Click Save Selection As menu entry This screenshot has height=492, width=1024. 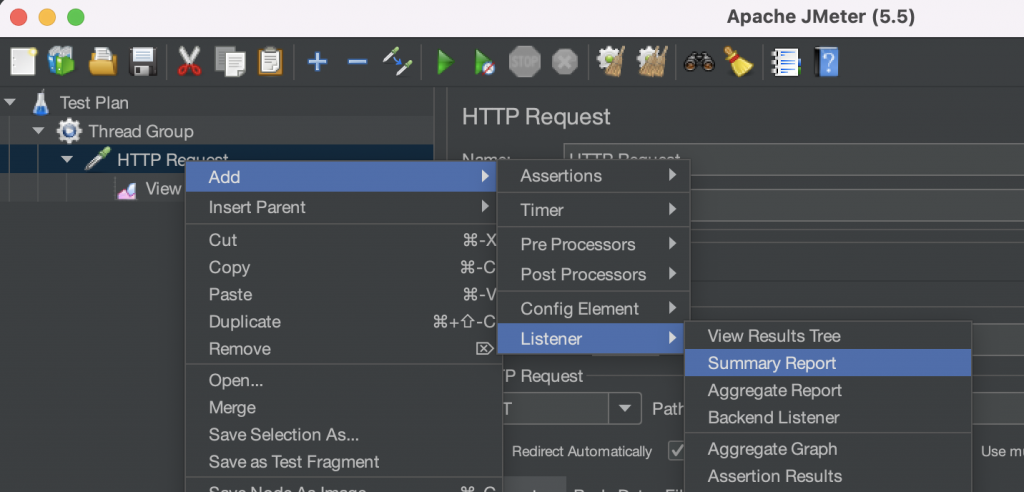283,435
